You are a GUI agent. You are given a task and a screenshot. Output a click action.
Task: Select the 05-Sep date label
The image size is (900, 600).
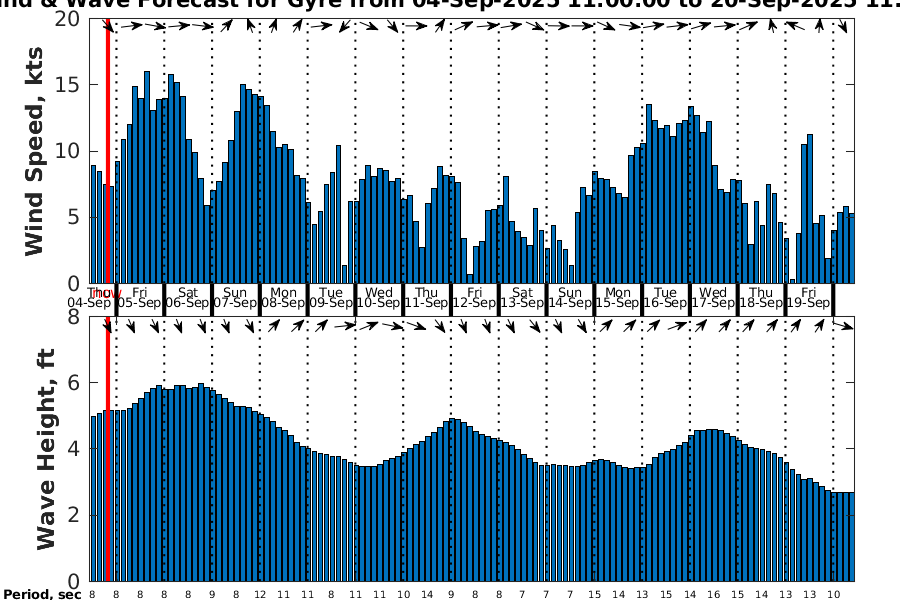pyautogui.click(x=139, y=303)
